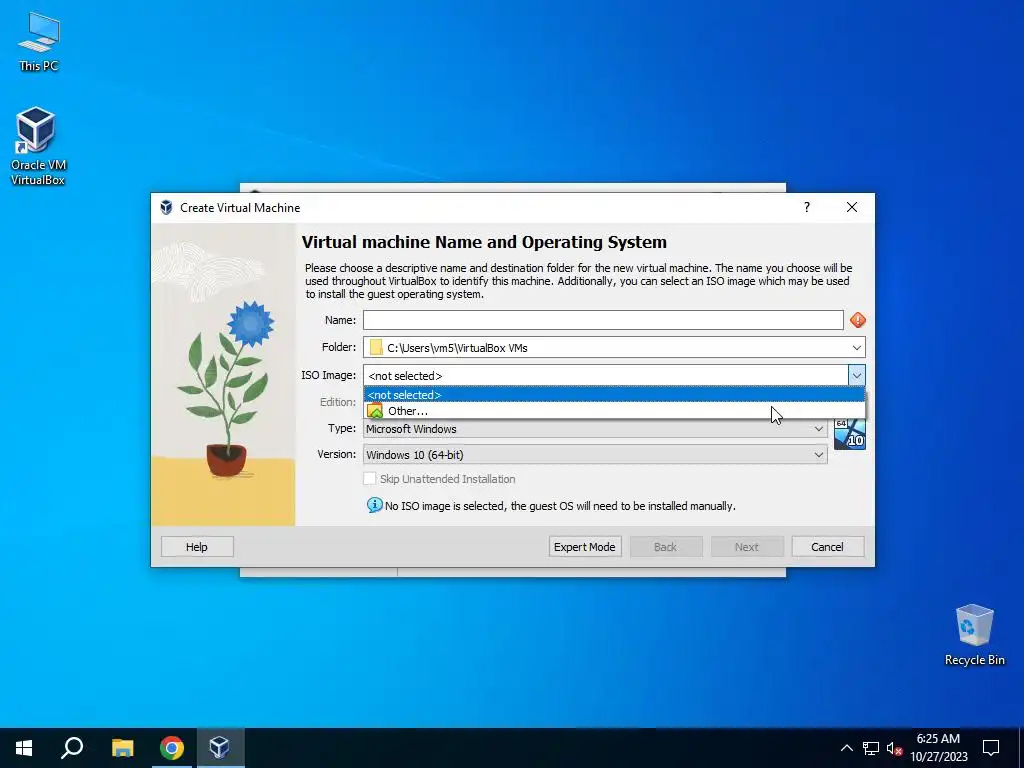Click the 'No ISO image is selected' message text
The image size is (1024, 768).
pyautogui.click(x=560, y=506)
